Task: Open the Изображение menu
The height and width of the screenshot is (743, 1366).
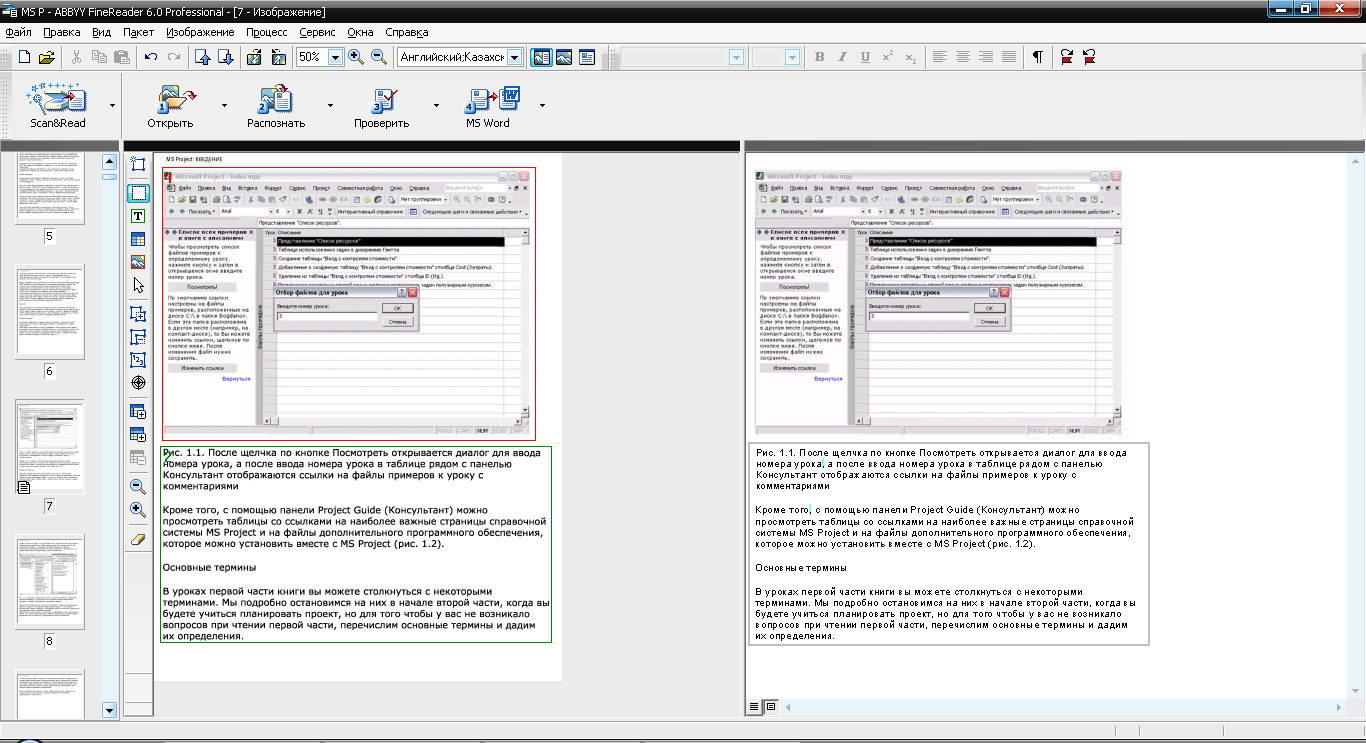Action: 200,32
